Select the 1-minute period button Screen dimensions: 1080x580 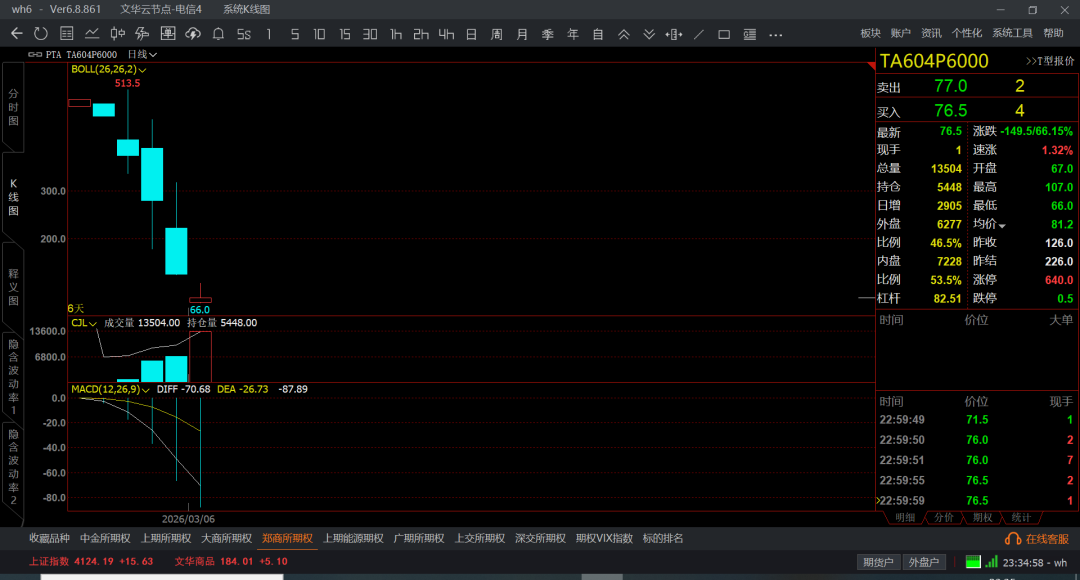pos(269,34)
